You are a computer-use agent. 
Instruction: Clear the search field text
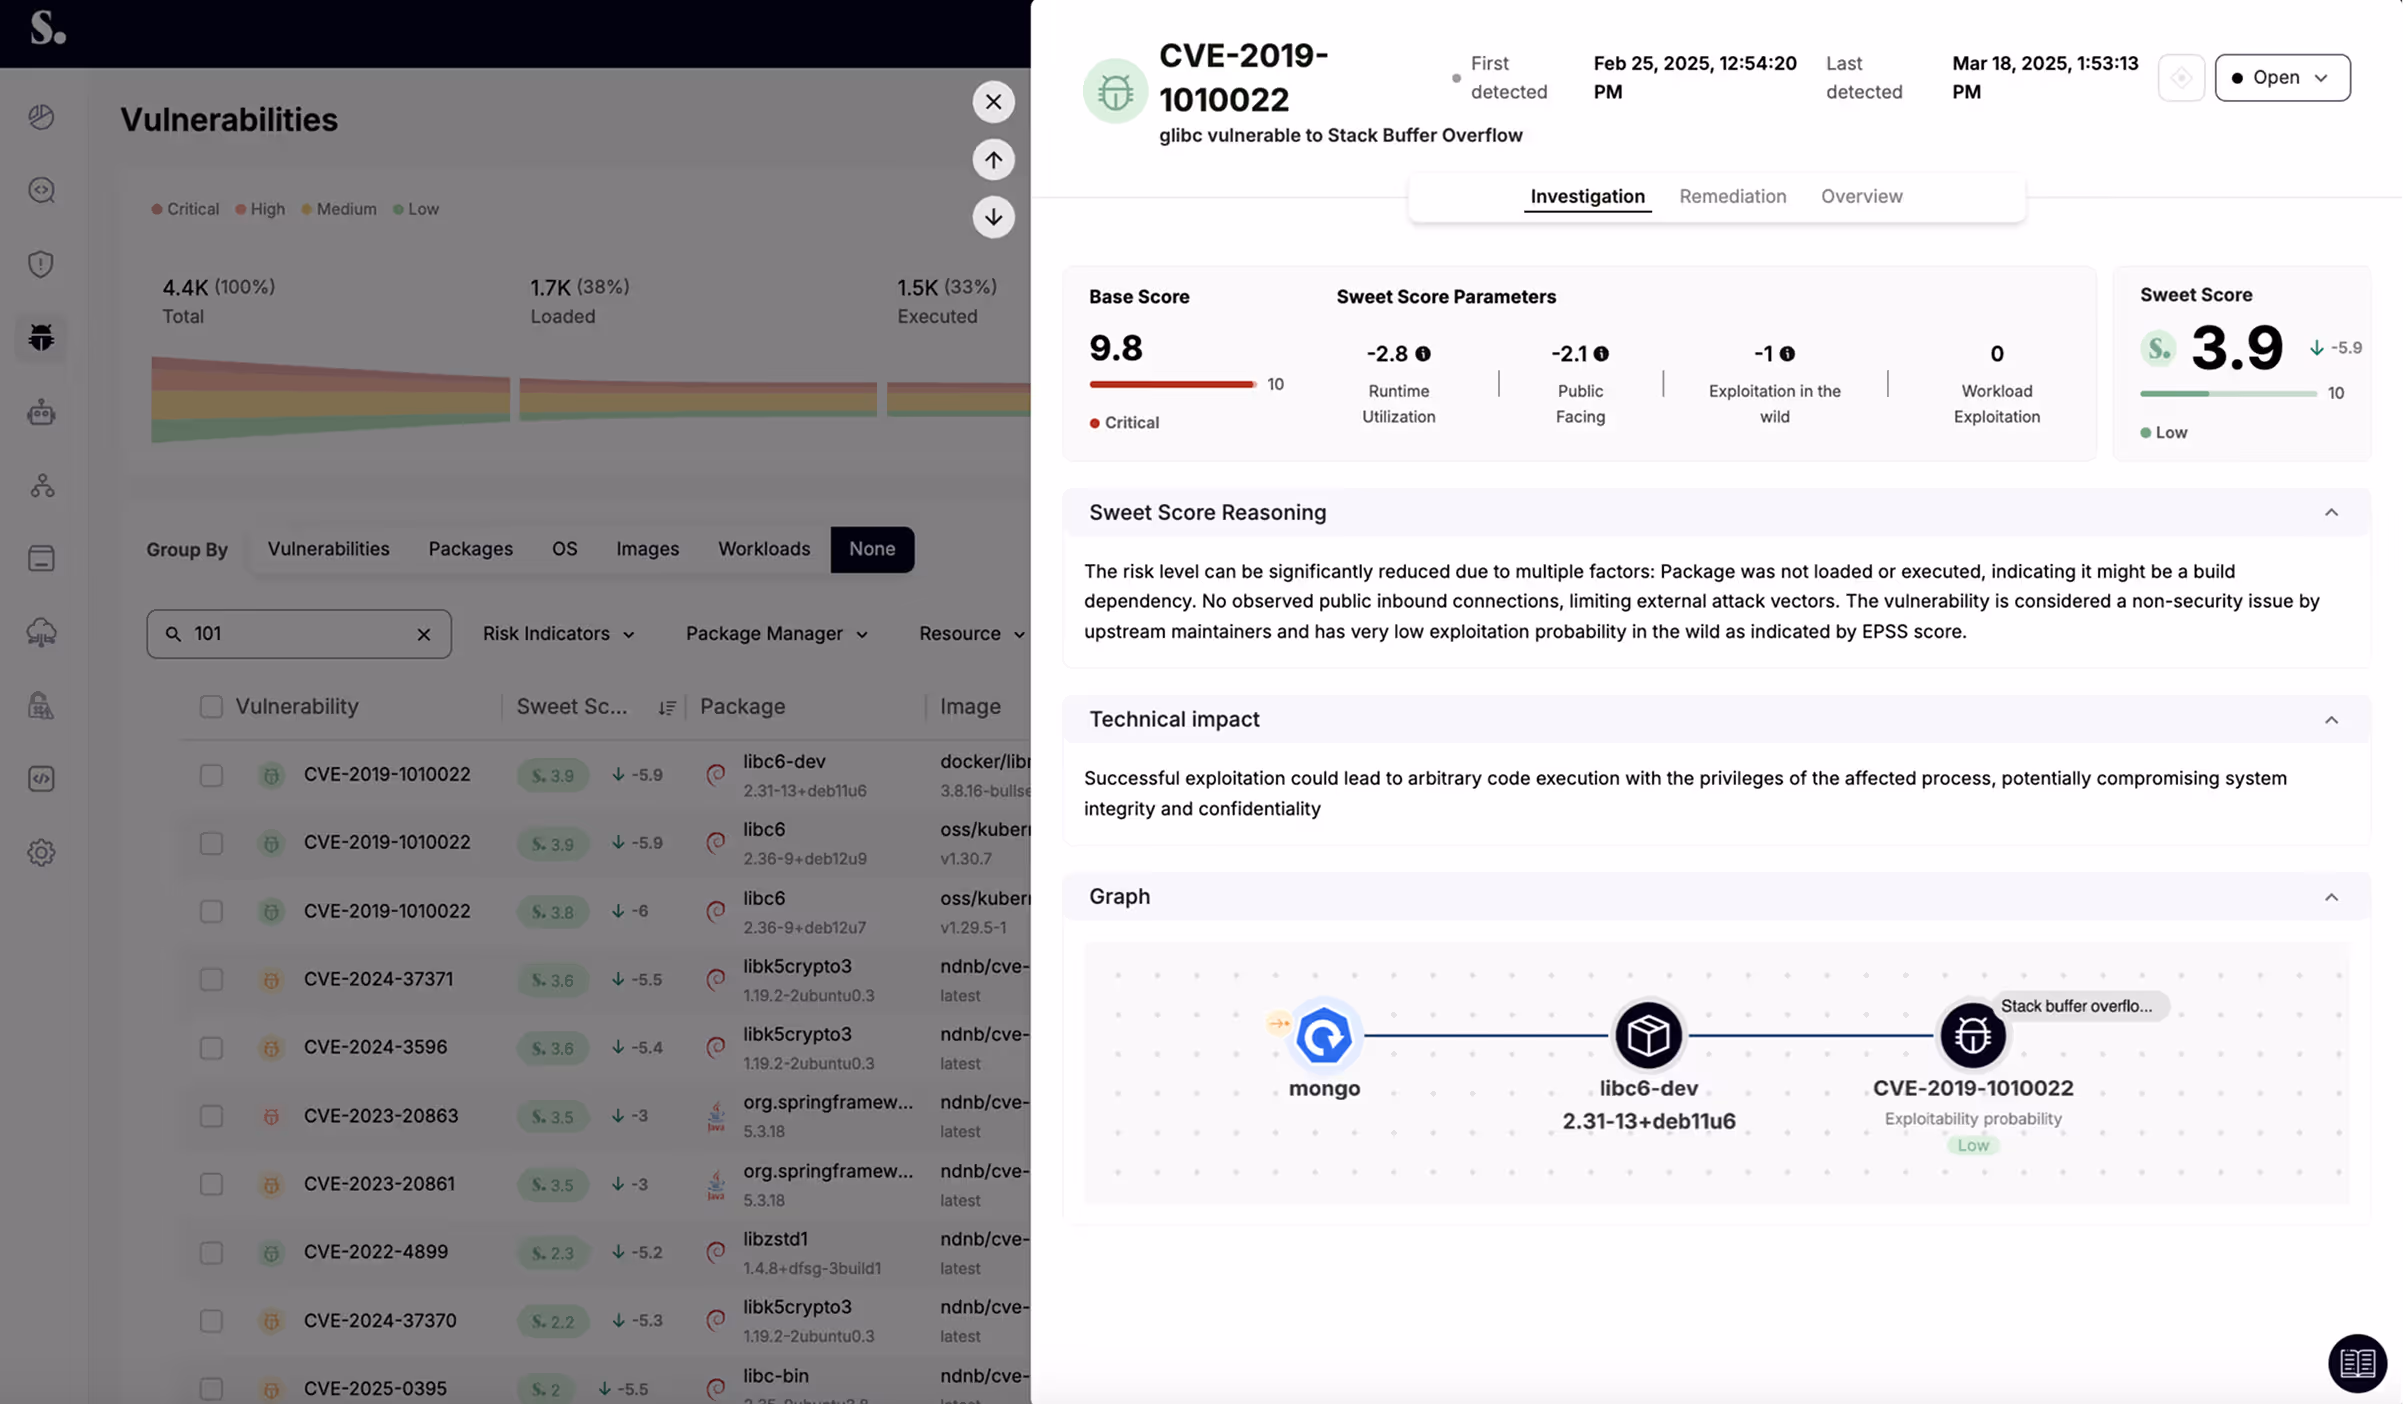[x=424, y=635]
